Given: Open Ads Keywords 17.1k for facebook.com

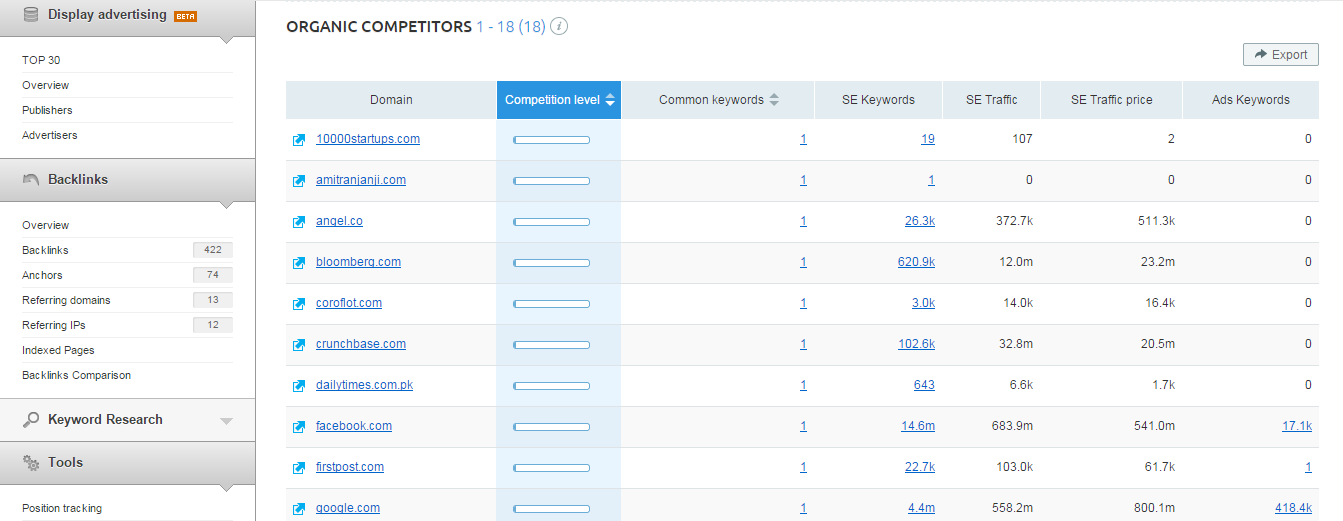Looking at the screenshot, I should pos(1297,426).
